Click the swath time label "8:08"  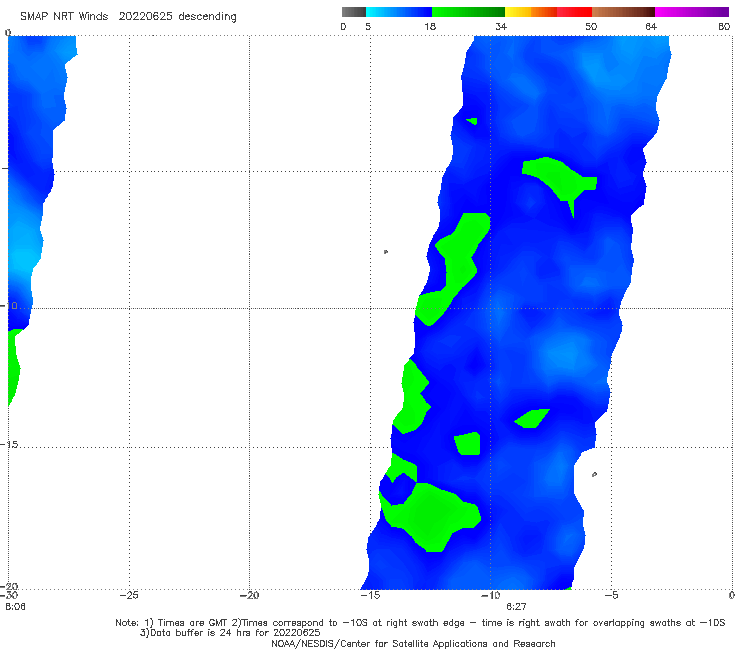[x=15, y=607]
